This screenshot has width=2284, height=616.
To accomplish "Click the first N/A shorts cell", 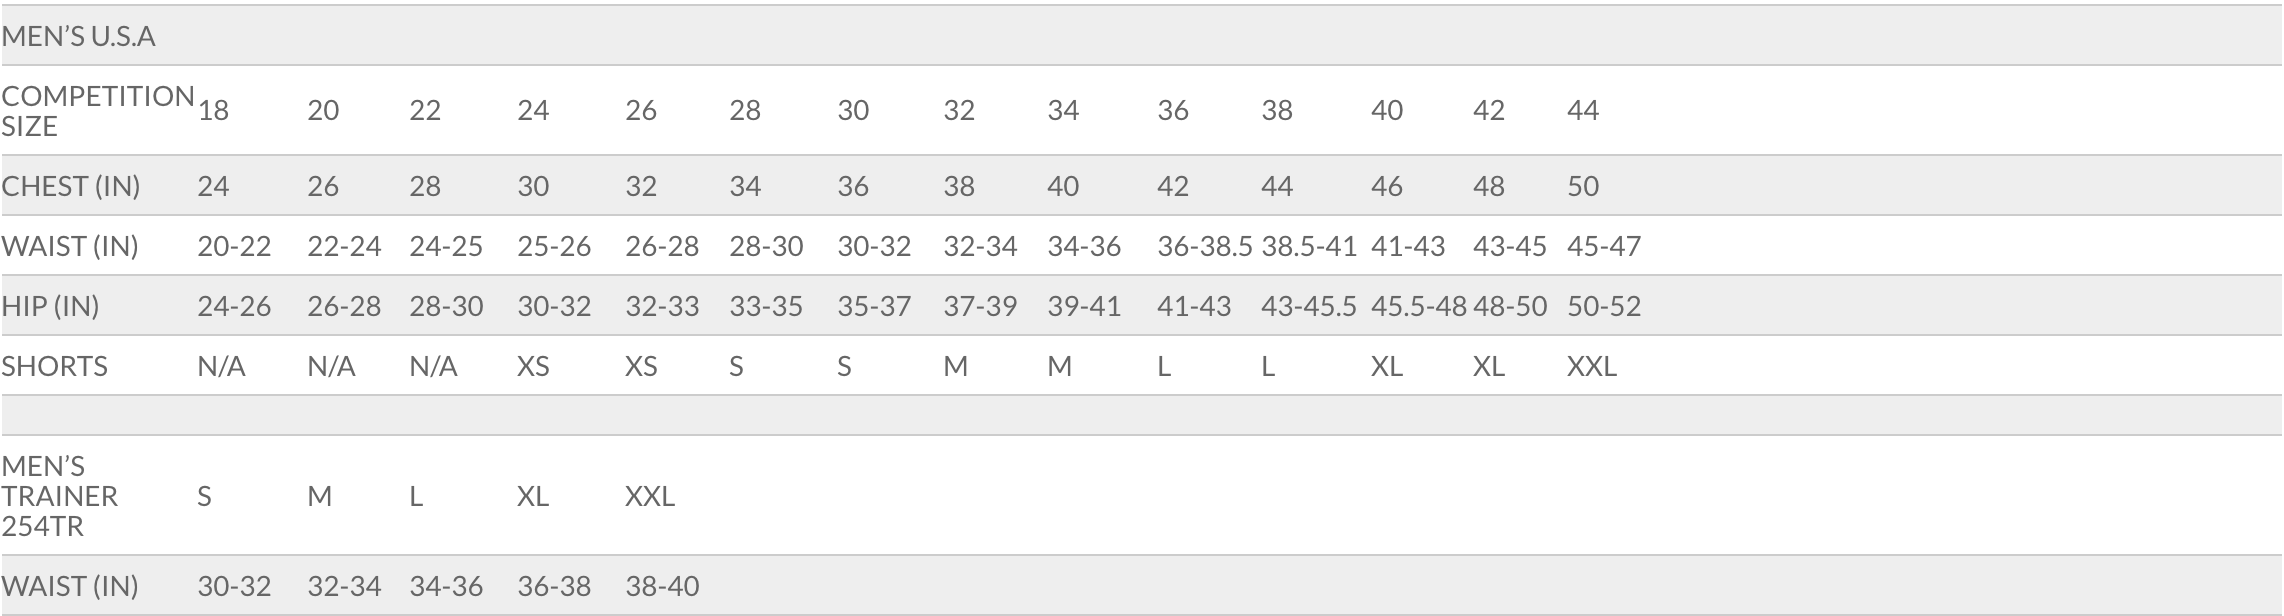I will (x=221, y=366).
